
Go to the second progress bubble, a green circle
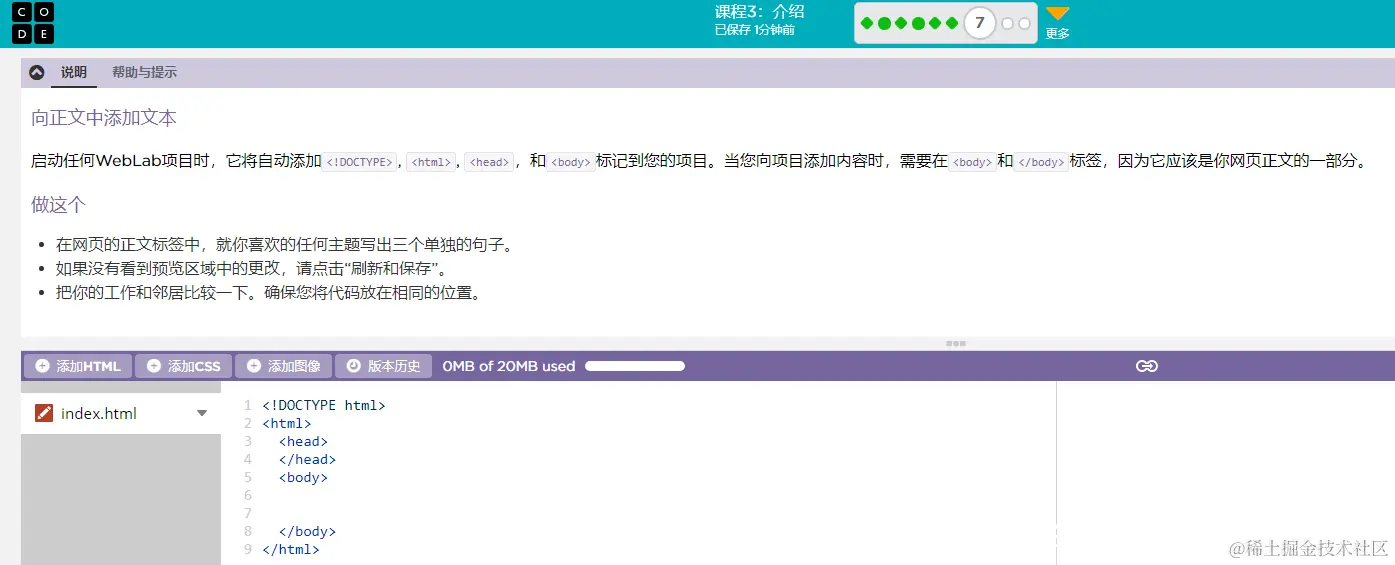coord(884,23)
